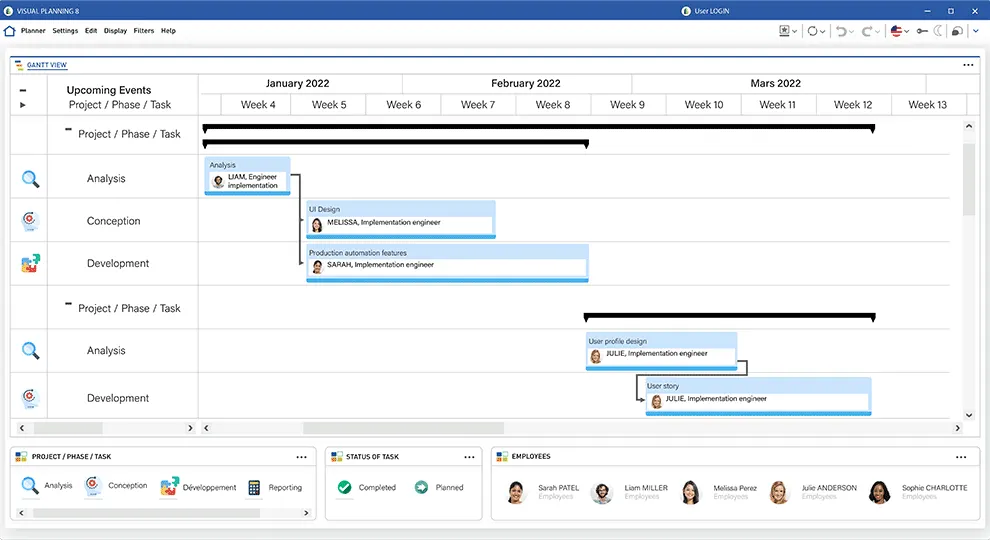Click the key icon in top toolbar
This screenshot has height=540, width=990.
(x=921, y=31)
